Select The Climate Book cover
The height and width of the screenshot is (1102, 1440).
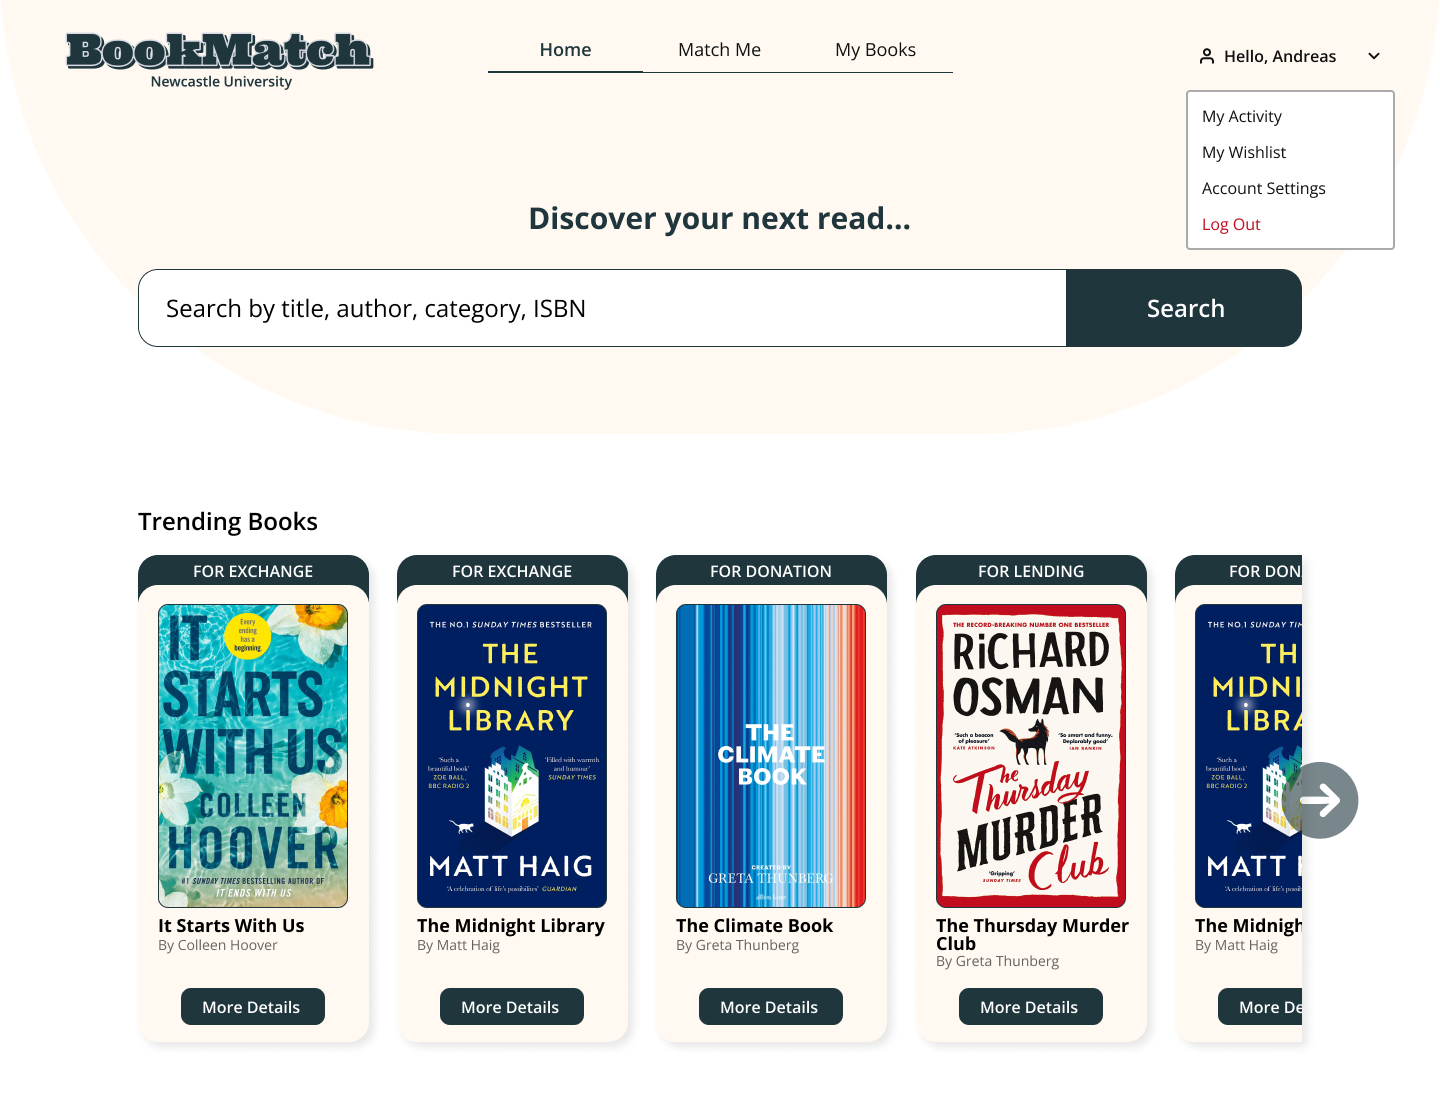coord(771,756)
